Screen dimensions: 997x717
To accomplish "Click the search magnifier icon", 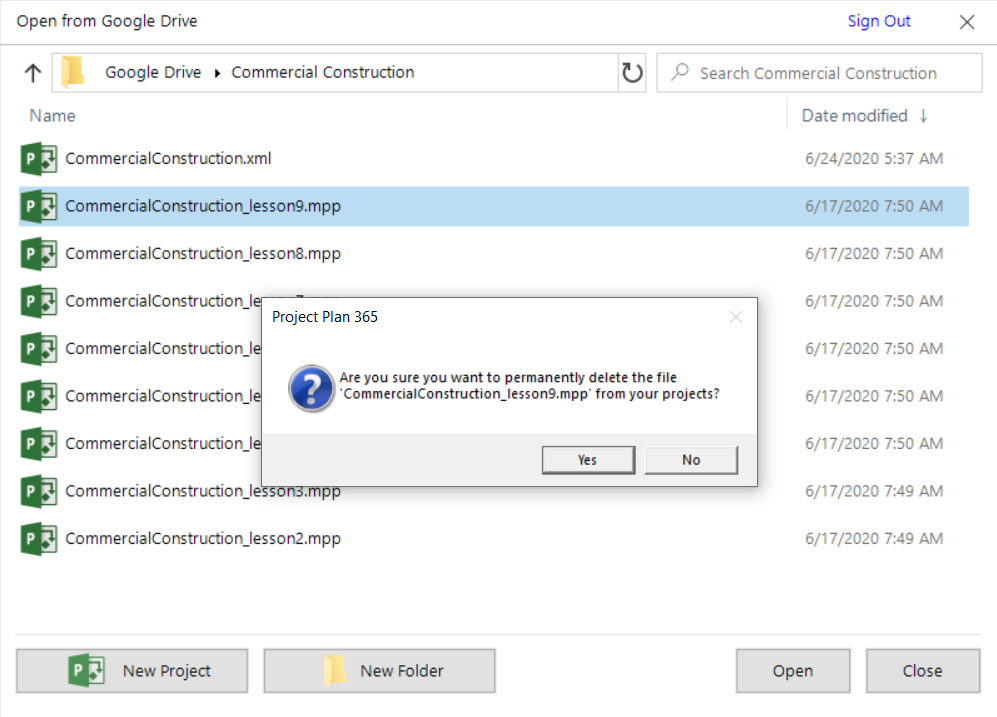I will point(680,72).
